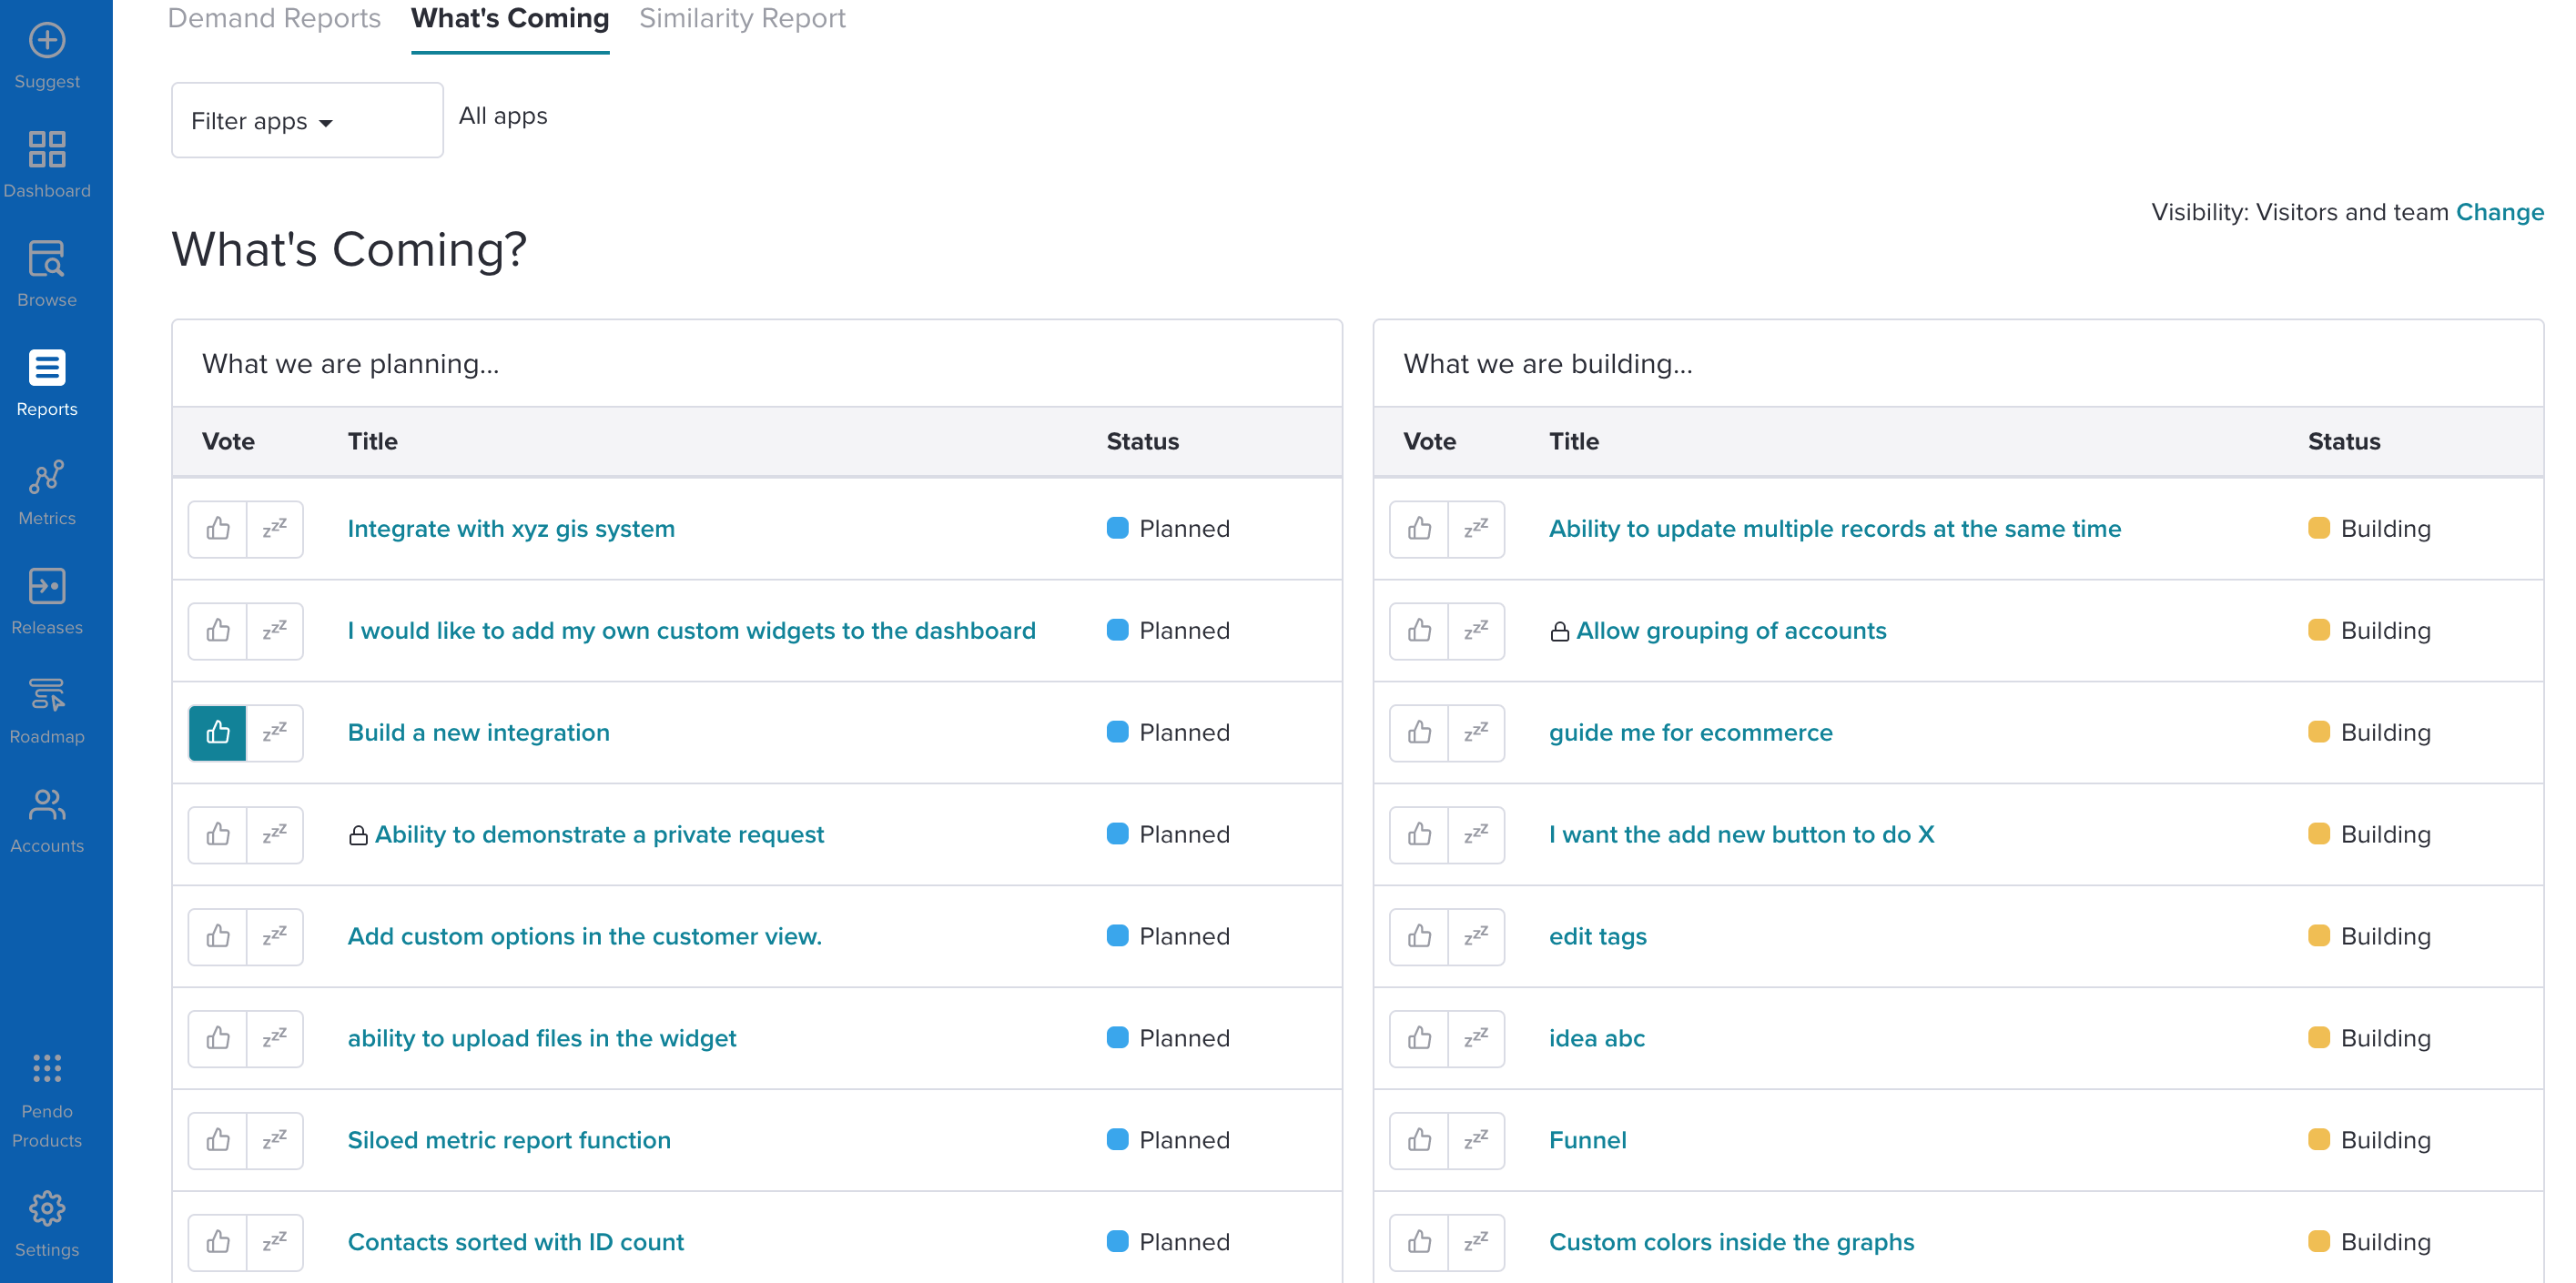Snooze the 'edit tags' request
Image resolution: width=2576 pixels, height=1283 pixels.
click(x=1476, y=937)
